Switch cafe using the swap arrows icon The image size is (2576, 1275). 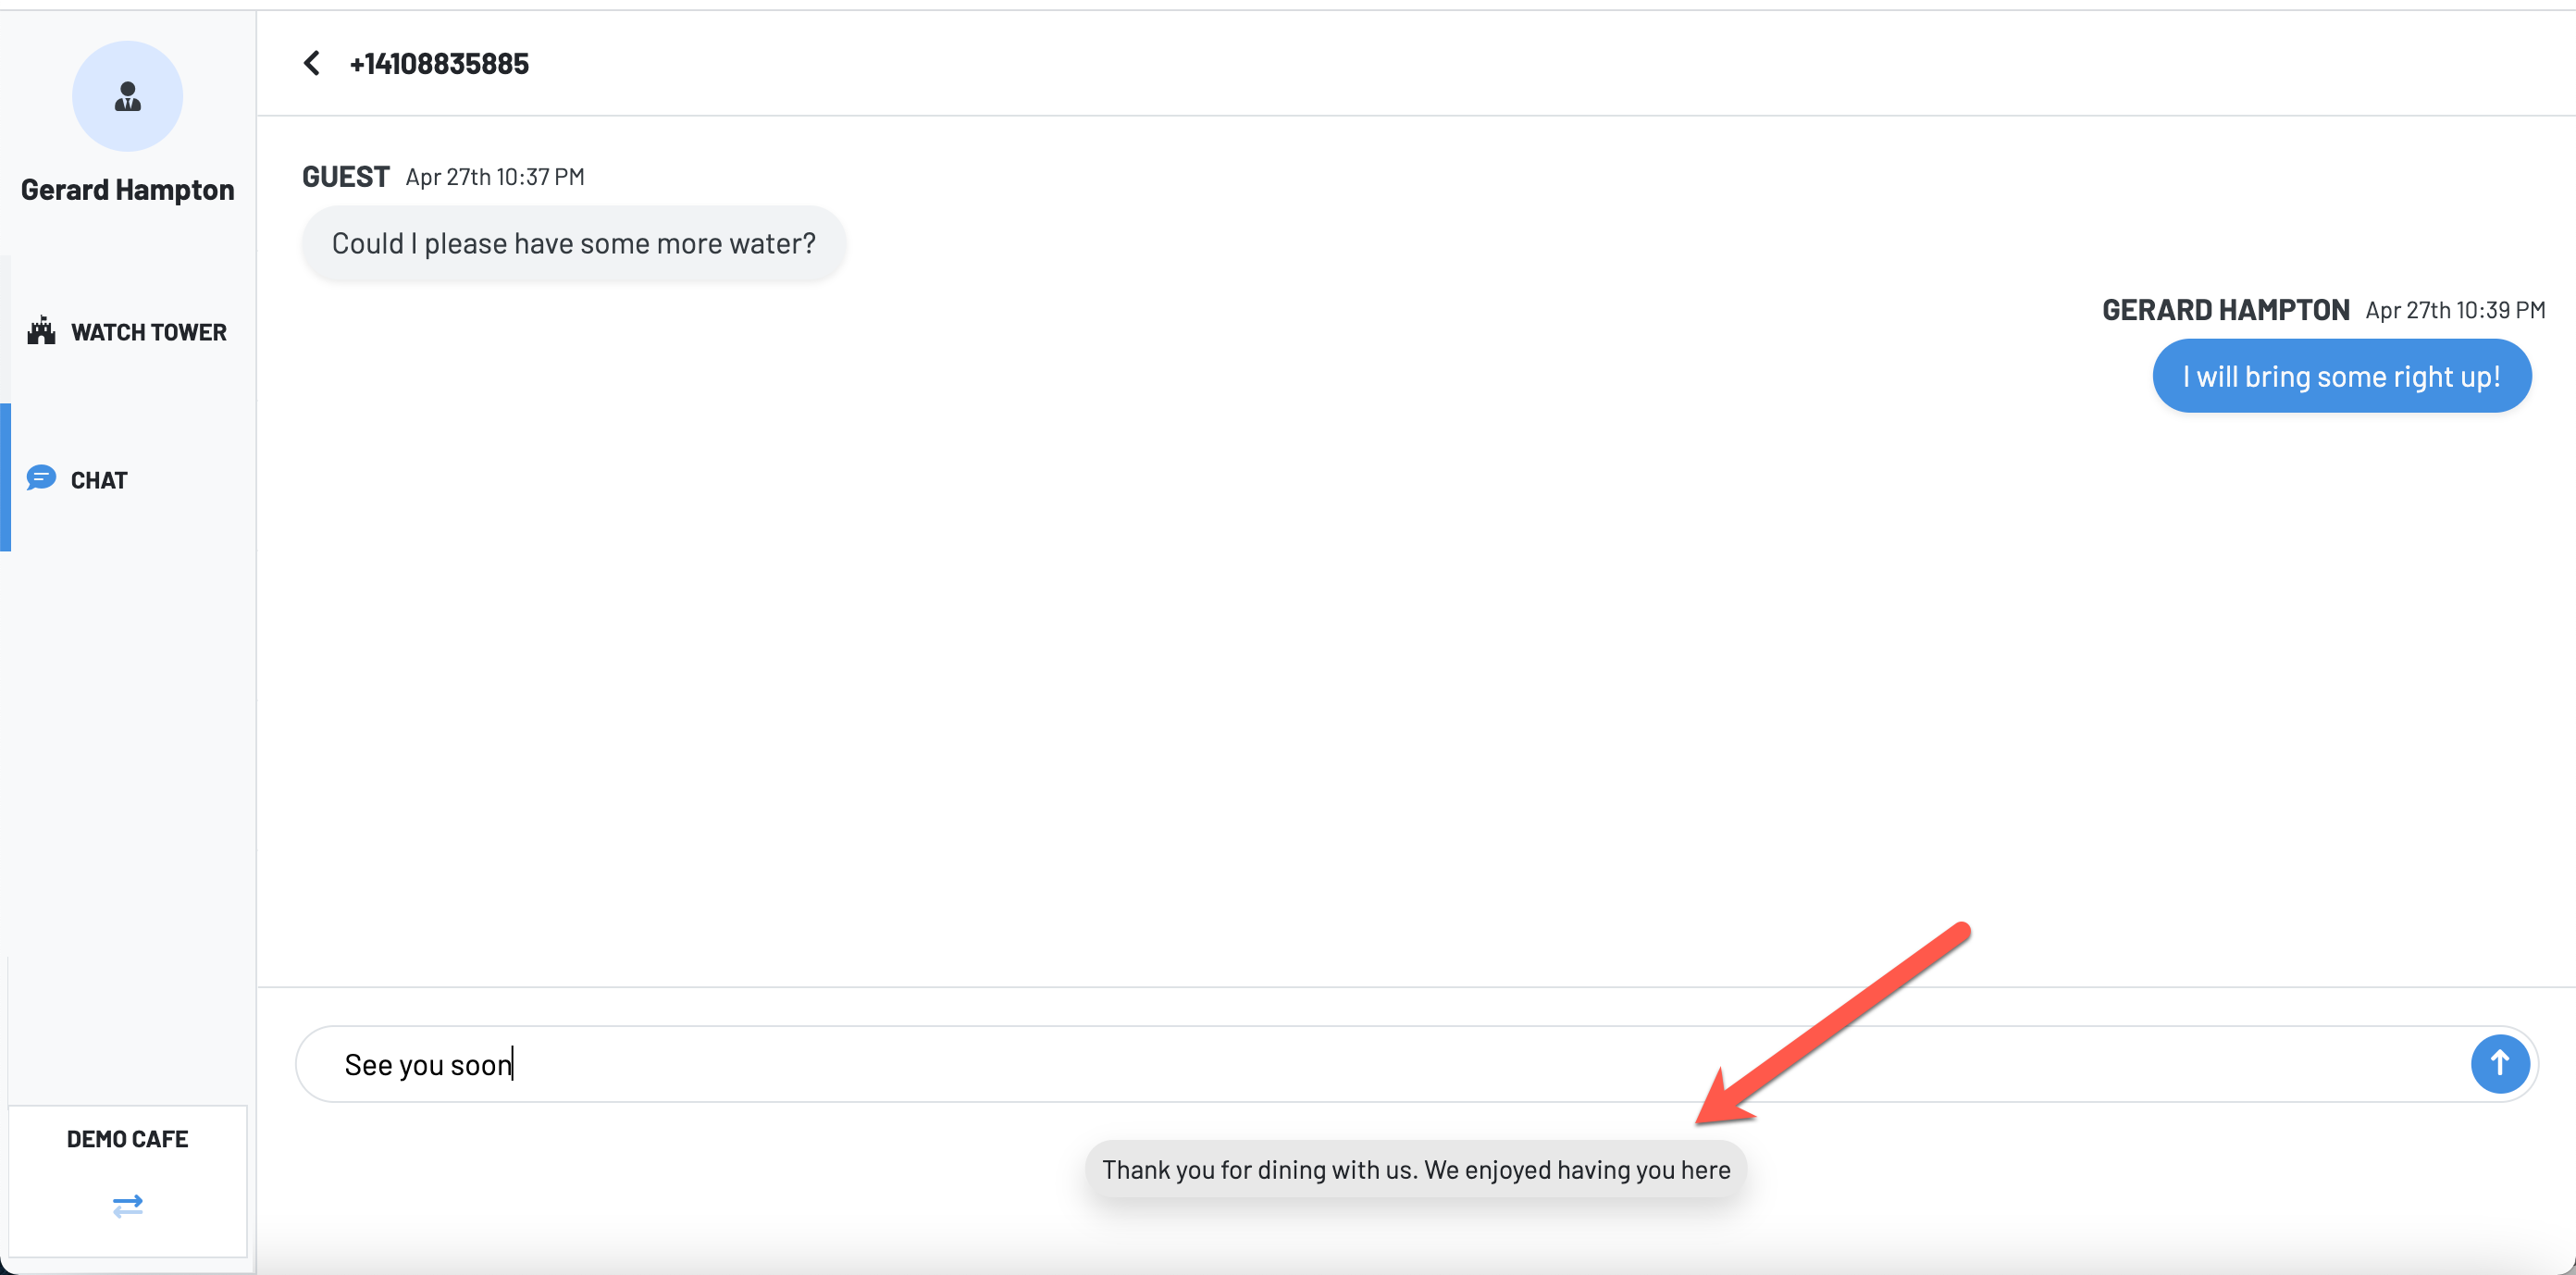128,1205
